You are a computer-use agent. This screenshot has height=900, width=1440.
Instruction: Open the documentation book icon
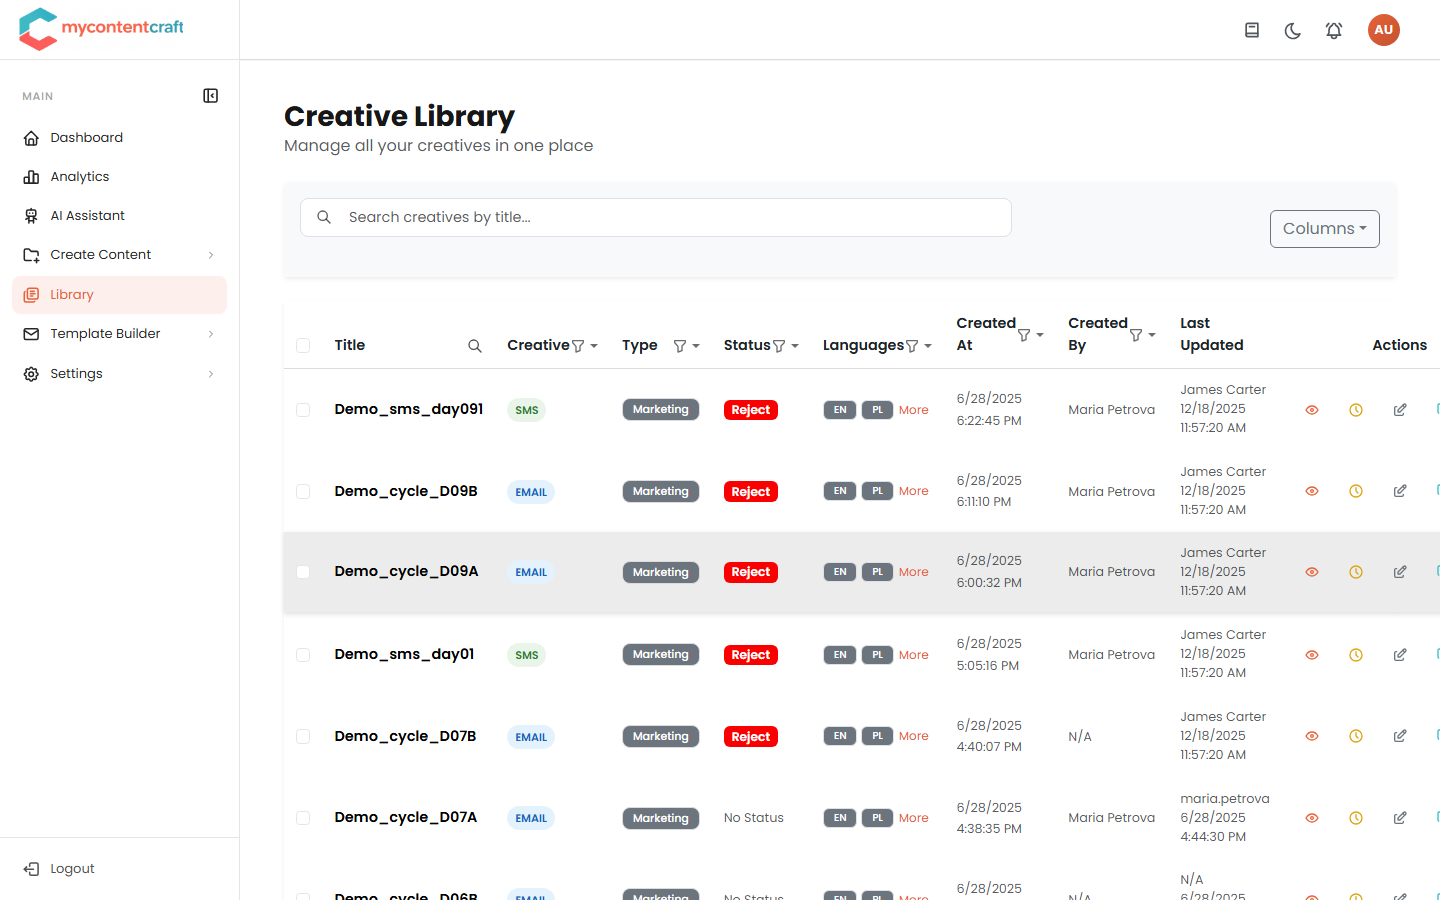point(1252,30)
